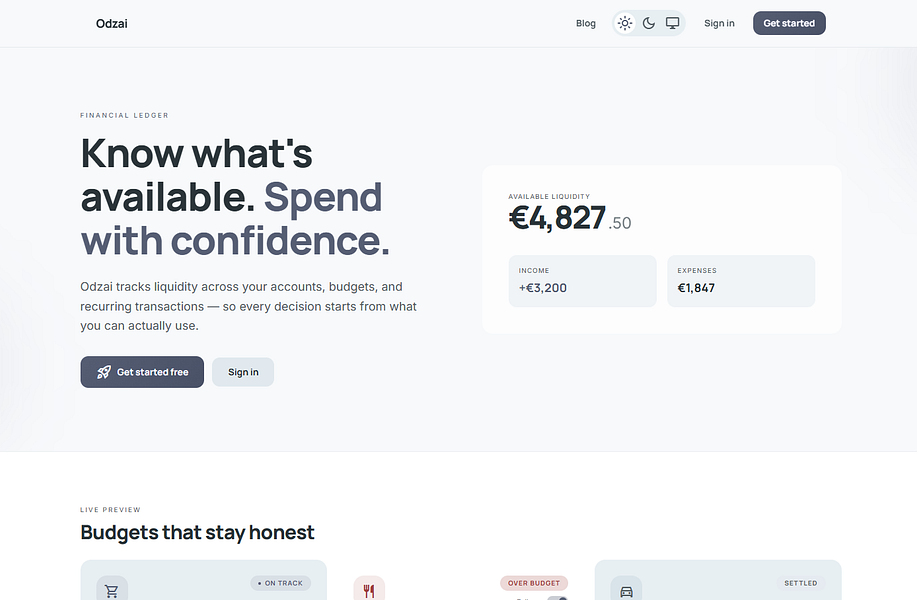Click the Income +€3,200 tile
Image resolution: width=917 pixels, height=600 pixels.
[582, 281]
